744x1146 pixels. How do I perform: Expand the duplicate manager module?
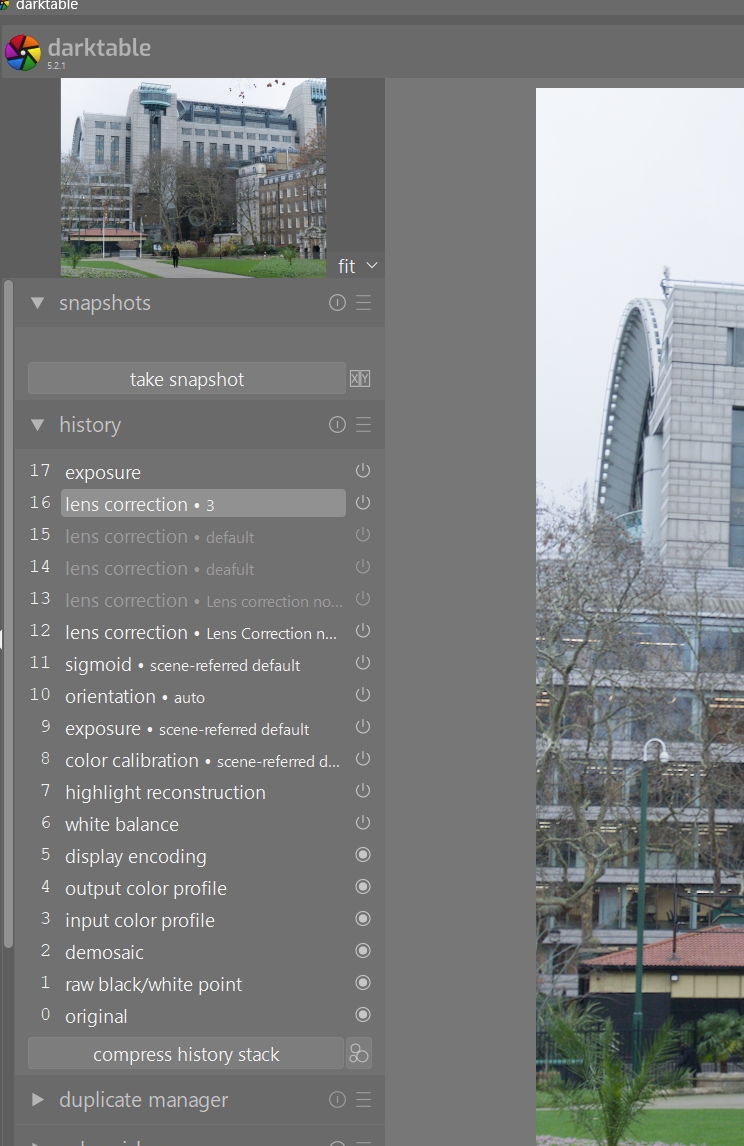pos(37,1099)
